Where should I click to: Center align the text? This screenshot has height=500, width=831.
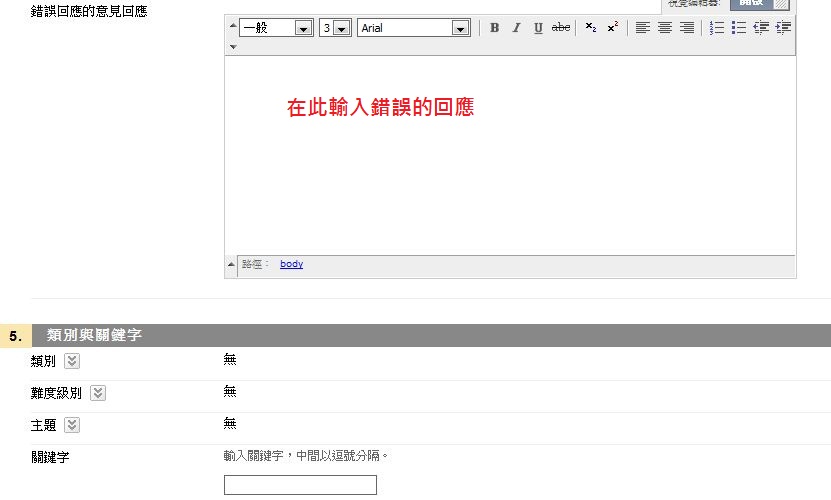[x=664, y=28]
